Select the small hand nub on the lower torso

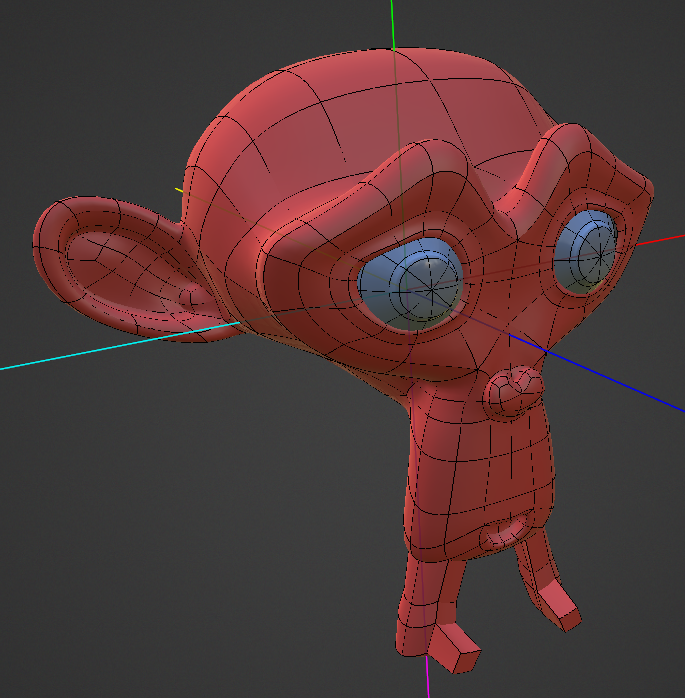click(x=502, y=537)
